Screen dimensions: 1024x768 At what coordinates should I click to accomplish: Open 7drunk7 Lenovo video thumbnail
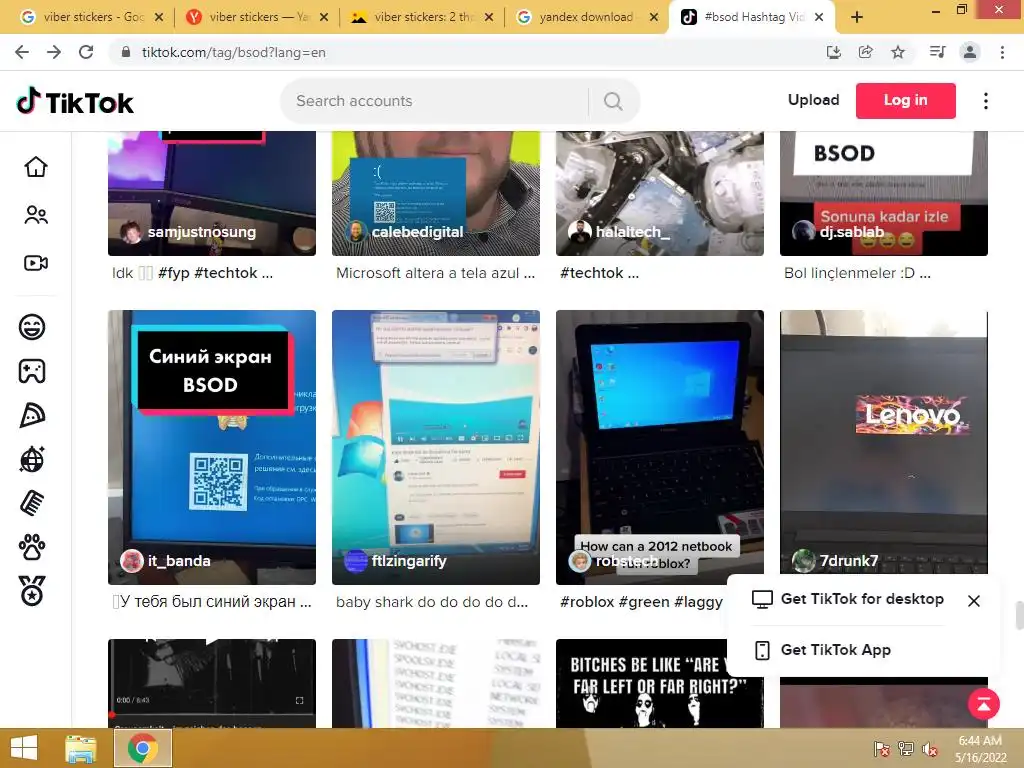(x=884, y=443)
